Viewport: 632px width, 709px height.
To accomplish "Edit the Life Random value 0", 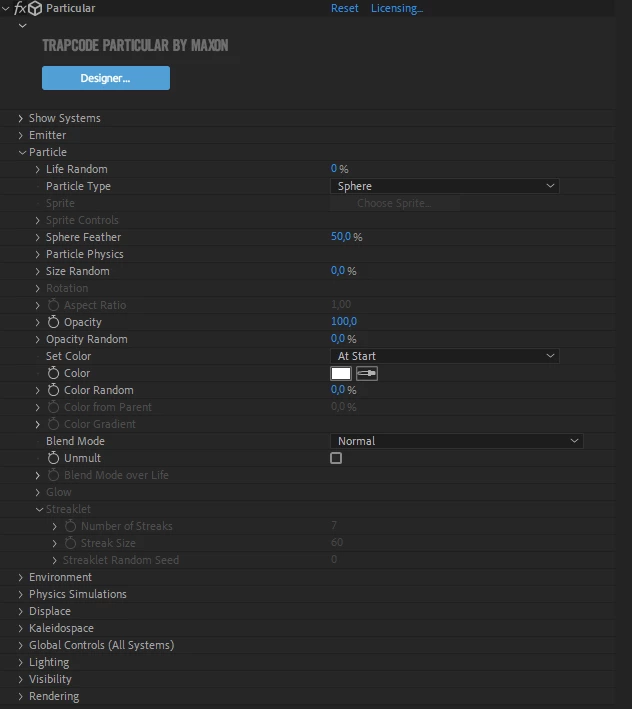I will click(x=334, y=169).
